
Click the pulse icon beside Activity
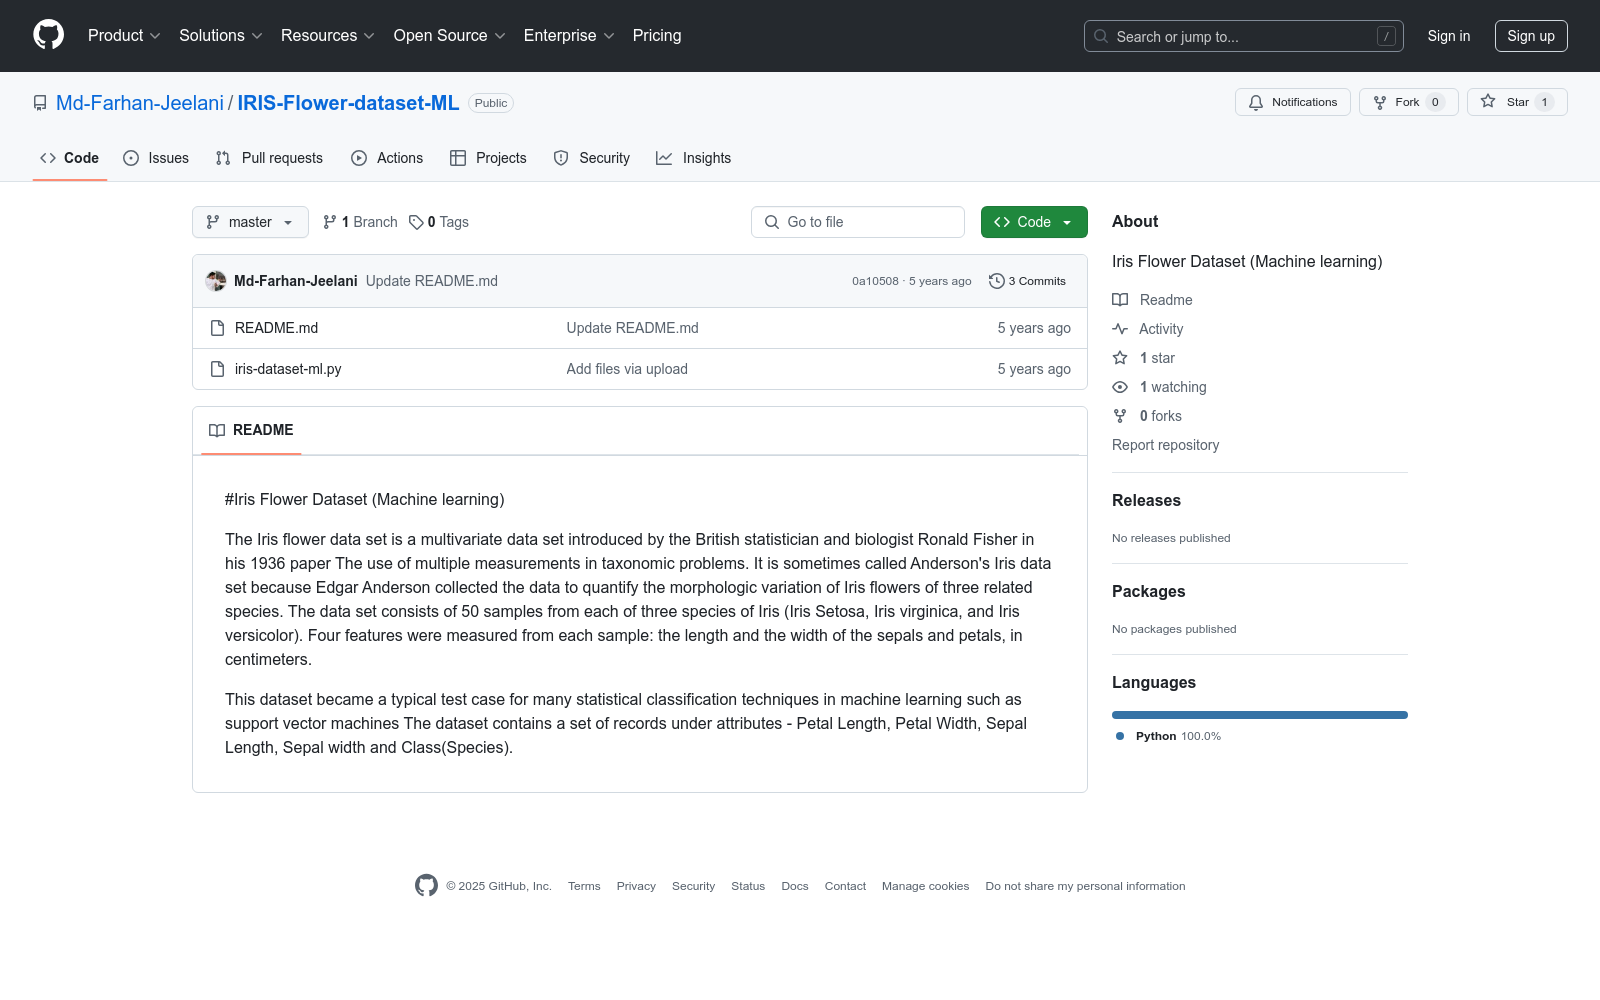pyautogui.click(x=1120, y=329)
